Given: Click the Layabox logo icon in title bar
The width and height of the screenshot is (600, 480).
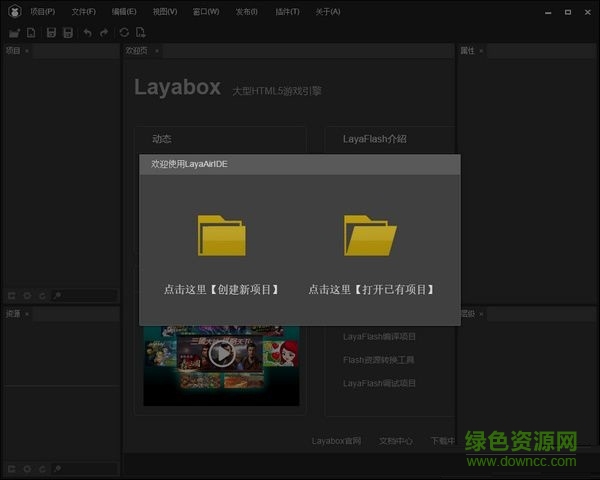Looking at the screenshot, I should point(15,11).
